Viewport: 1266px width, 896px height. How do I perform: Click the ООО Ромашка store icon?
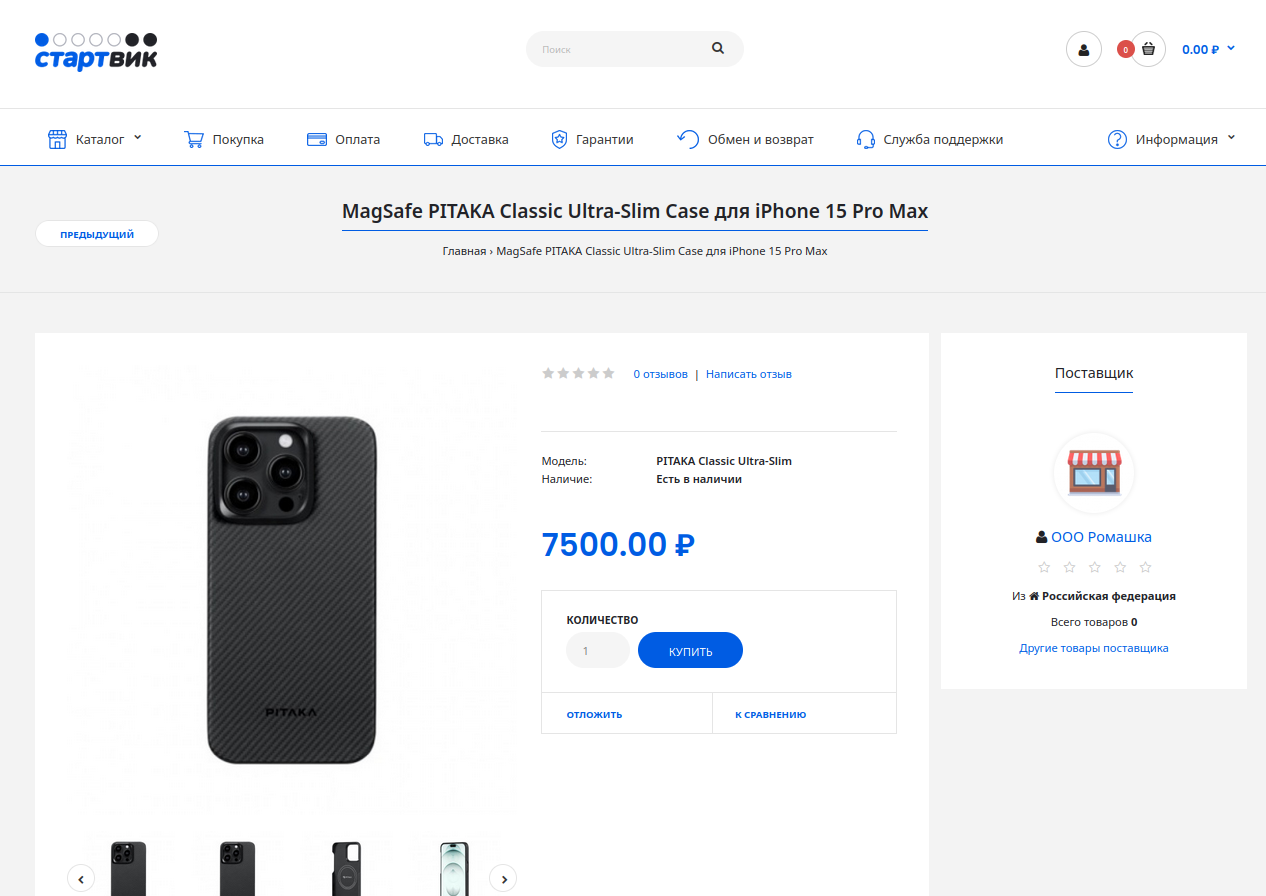(x=1094, y=473)
